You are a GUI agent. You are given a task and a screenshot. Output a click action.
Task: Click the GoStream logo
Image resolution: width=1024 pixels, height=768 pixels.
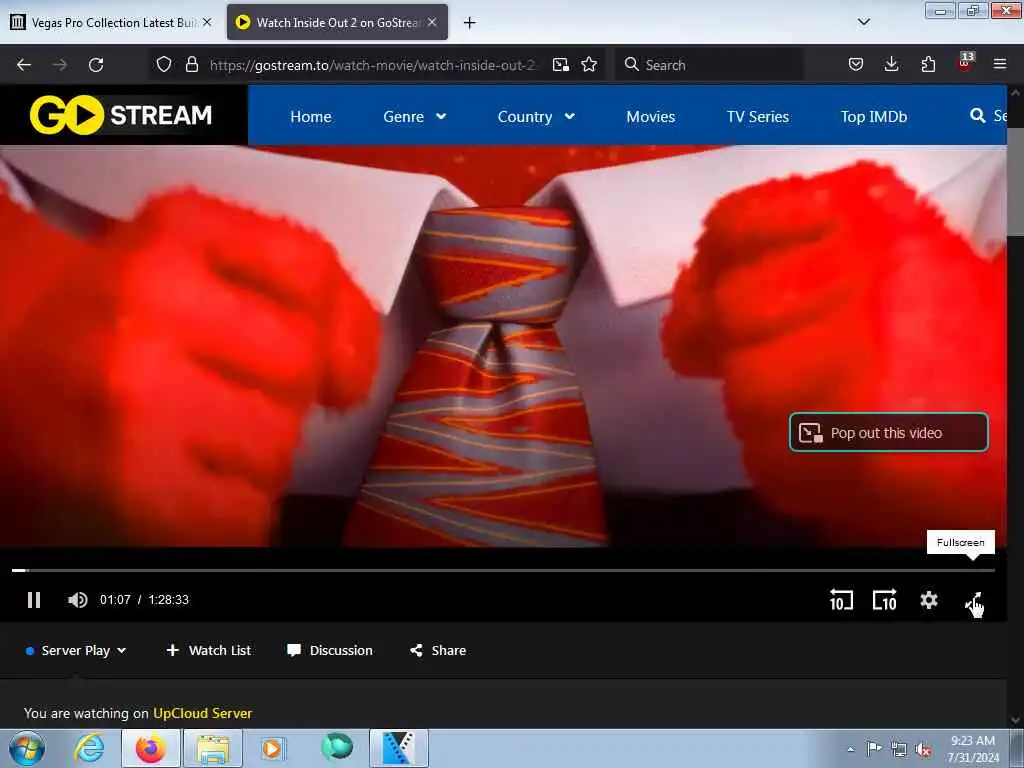(121, 115)
